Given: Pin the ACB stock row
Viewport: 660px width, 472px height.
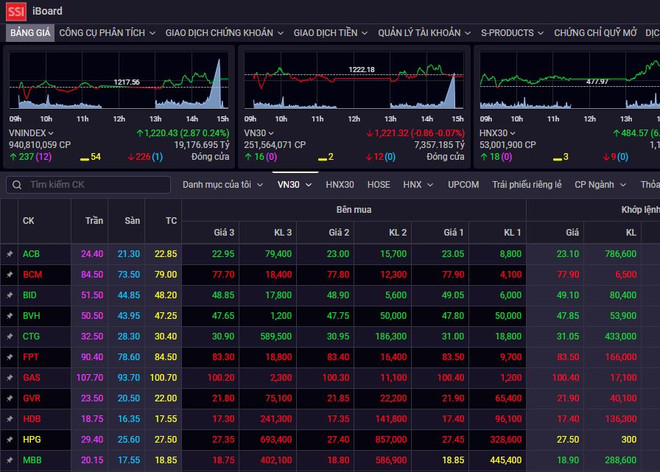Looking at the screenshot, I should pyautogui.click(x=9, y=255).
